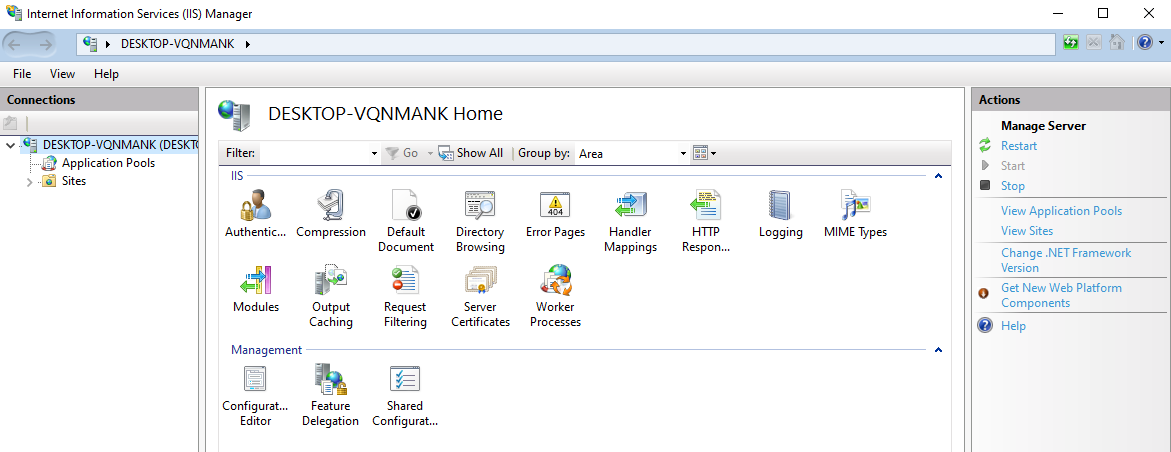Open Handler Mappings
The width and height of the screenshot is (1171, 452).
[x=630, y=220]
